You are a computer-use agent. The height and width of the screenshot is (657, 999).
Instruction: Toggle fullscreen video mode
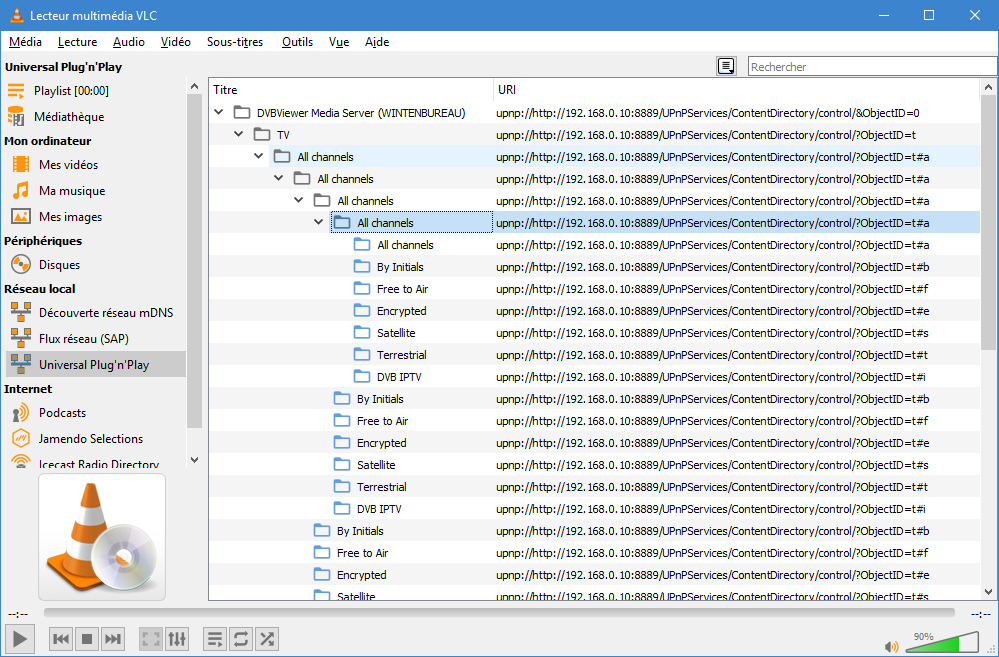click(150, 638)
